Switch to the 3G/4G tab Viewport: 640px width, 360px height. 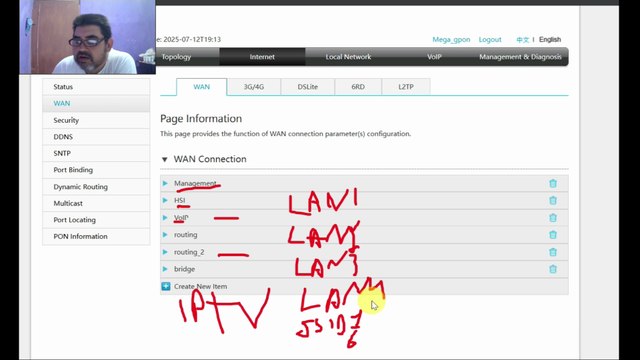(254, 87)
